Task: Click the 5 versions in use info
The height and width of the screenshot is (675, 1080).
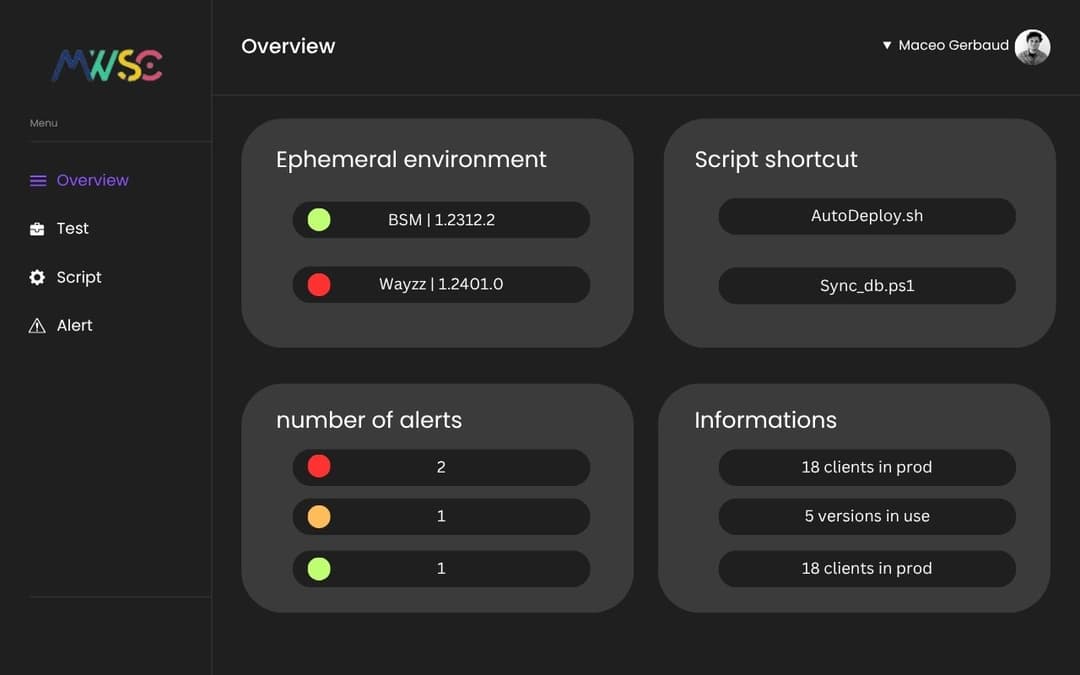Action: pos(866,517)
